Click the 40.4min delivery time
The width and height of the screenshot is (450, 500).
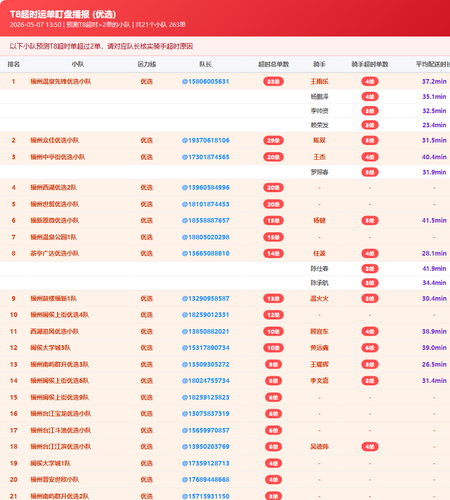(434, 157)
